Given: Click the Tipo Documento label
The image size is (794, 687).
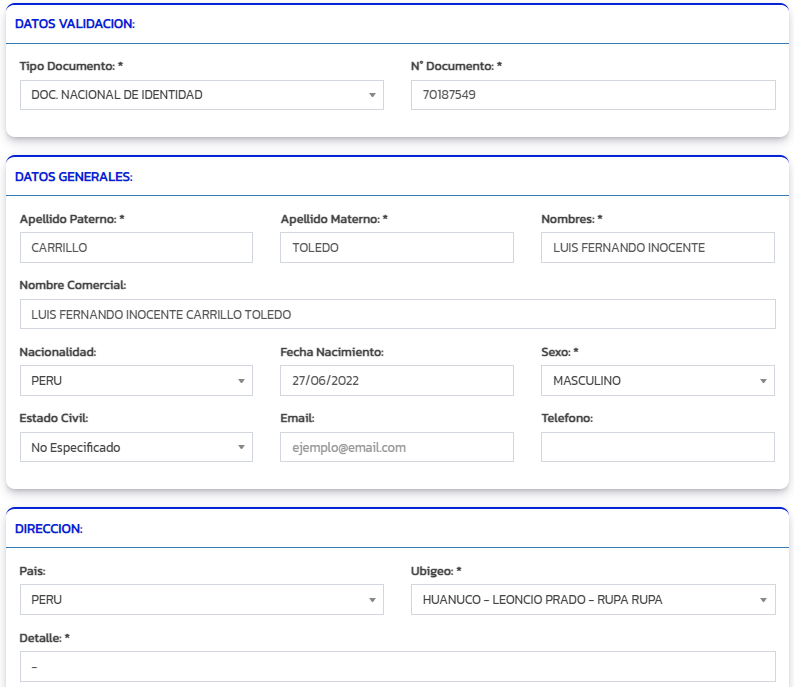Looking at the screenshot, I should pyautogui.click(x=71, y=66).
